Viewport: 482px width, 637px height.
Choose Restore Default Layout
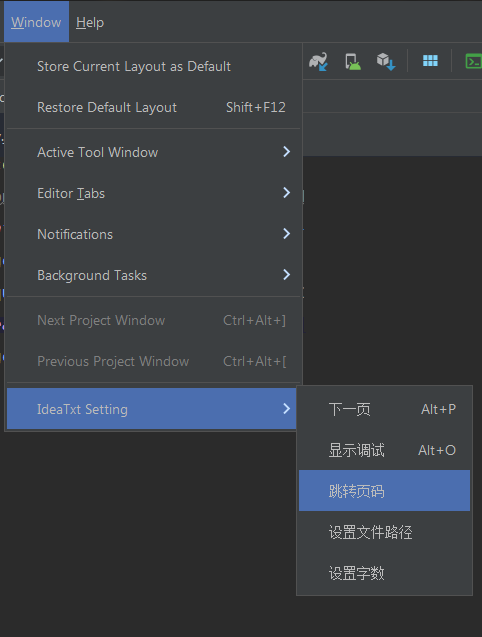pos(154,107)
